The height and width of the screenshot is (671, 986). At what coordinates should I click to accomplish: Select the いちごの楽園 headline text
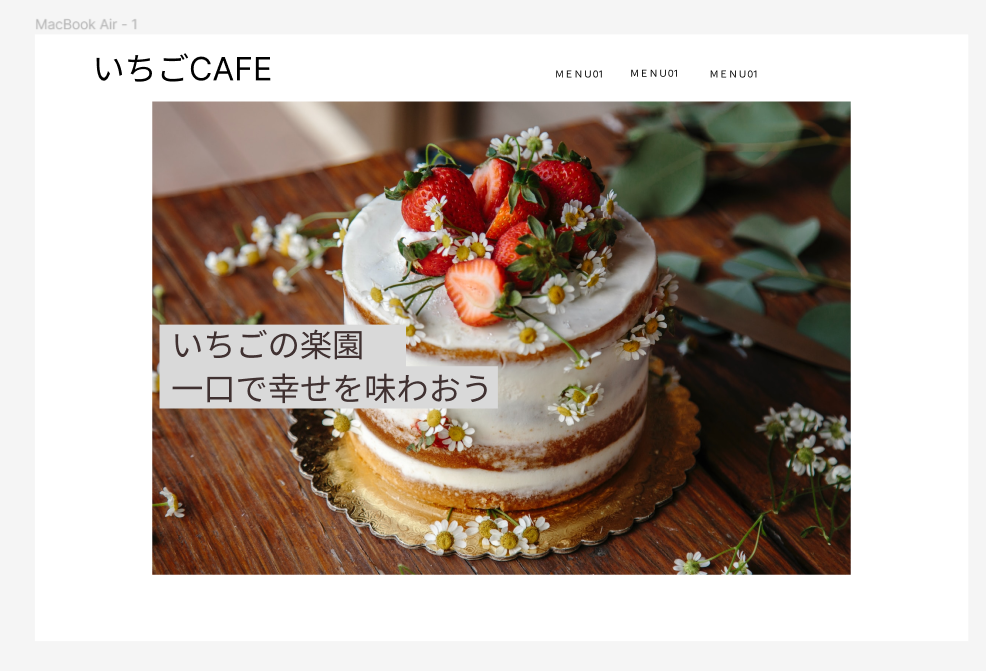(x=269, y=345)
